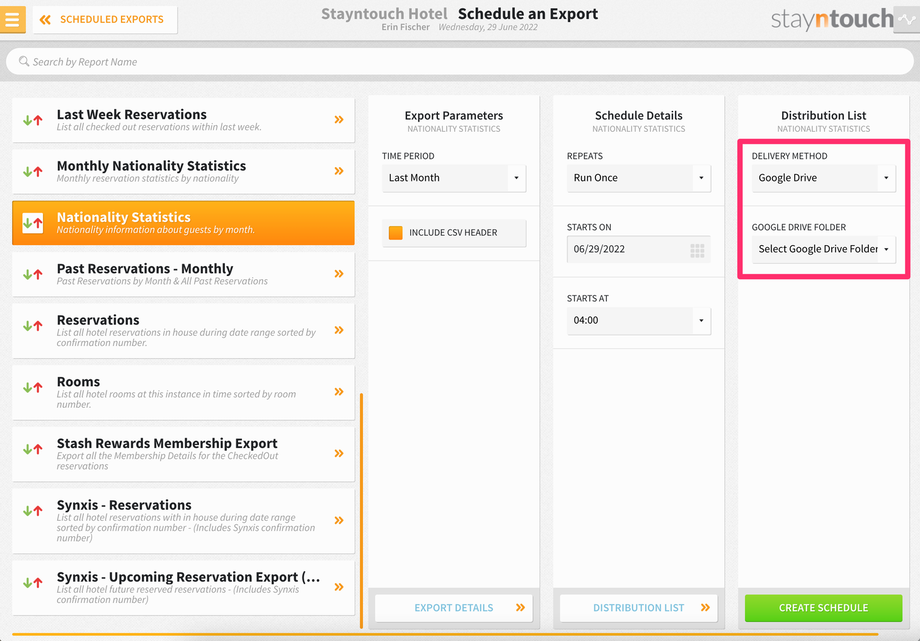Click chevron arrow on Monthly Nationality Statistics row

pyautogui.click(x=339, y=171)
